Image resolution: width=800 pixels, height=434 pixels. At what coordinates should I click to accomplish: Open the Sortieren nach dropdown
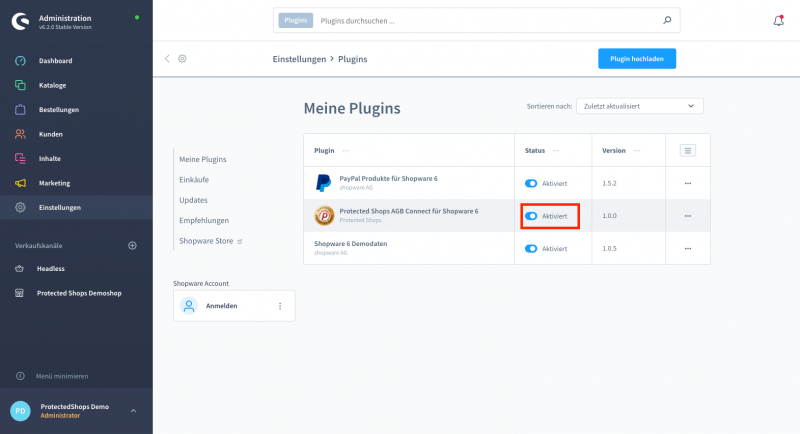(639, 106)
